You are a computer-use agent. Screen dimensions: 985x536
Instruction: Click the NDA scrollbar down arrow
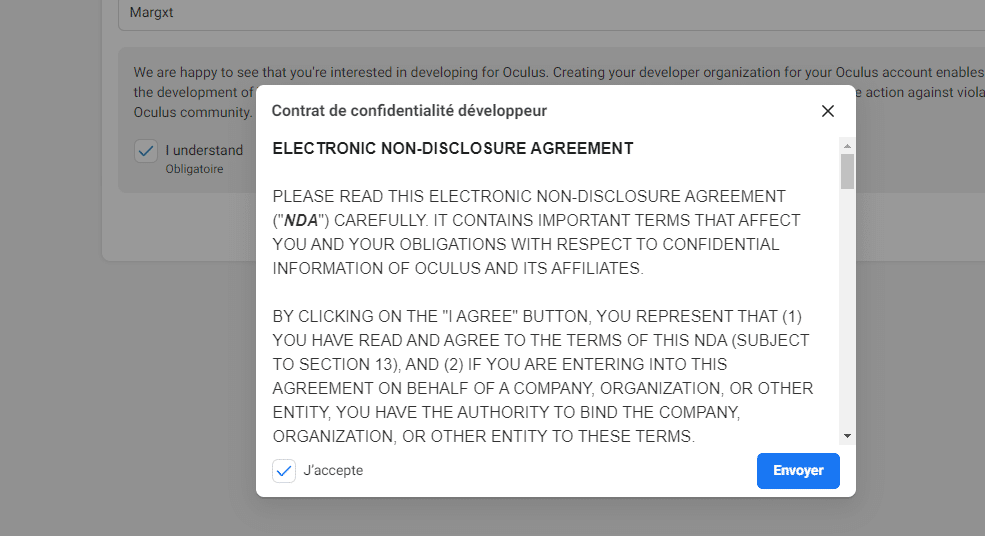pyautogui.click(x=847, y=436)
